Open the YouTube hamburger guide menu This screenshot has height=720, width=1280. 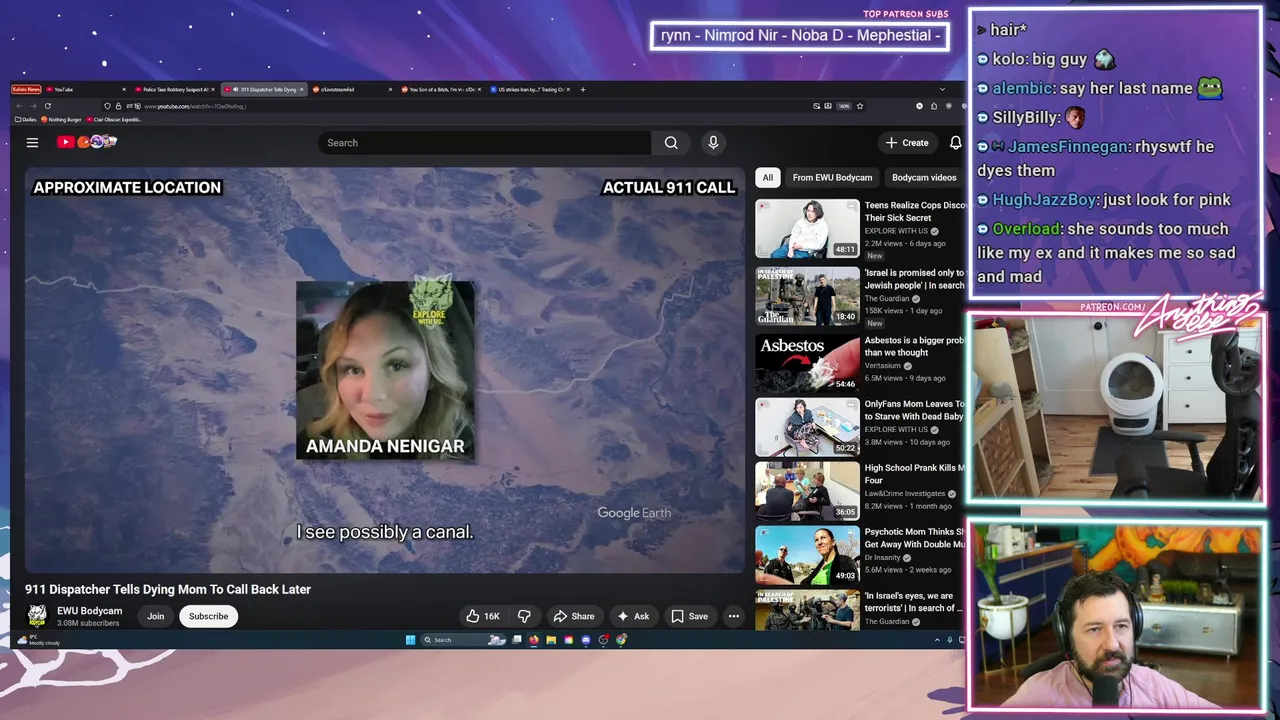coord(32,143)
